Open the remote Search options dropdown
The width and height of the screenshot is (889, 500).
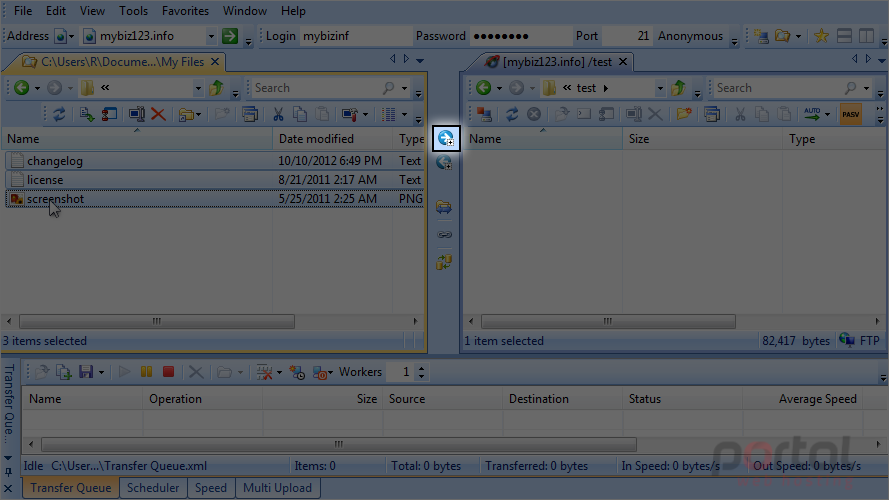[x=866, y=88]
